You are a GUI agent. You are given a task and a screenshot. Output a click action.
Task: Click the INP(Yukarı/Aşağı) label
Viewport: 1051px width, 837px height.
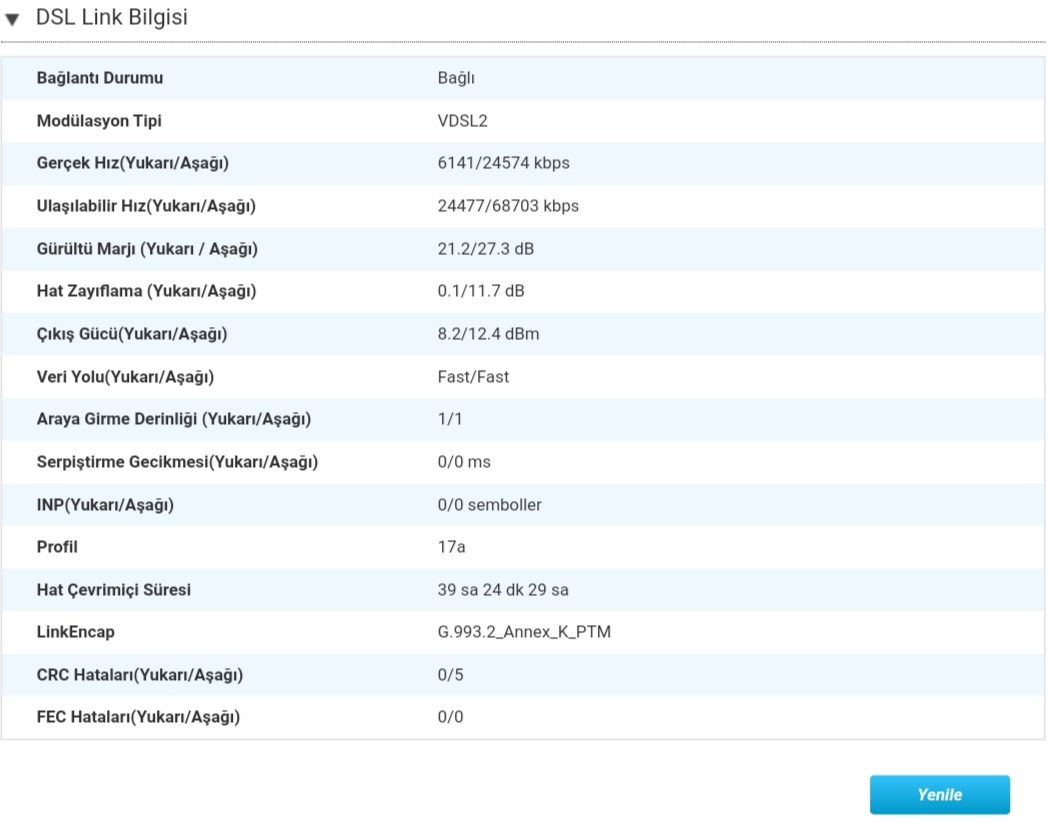pyautogui.click(x=105, y=505)
